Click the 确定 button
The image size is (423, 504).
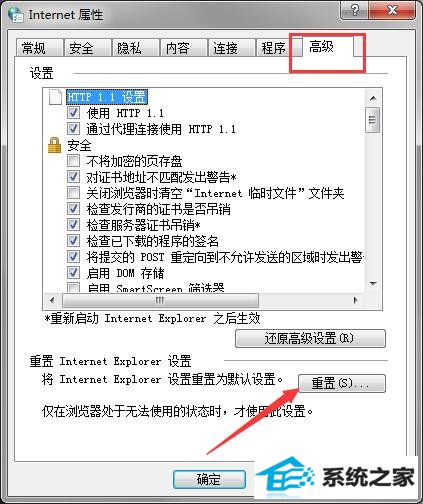point(209,480)
